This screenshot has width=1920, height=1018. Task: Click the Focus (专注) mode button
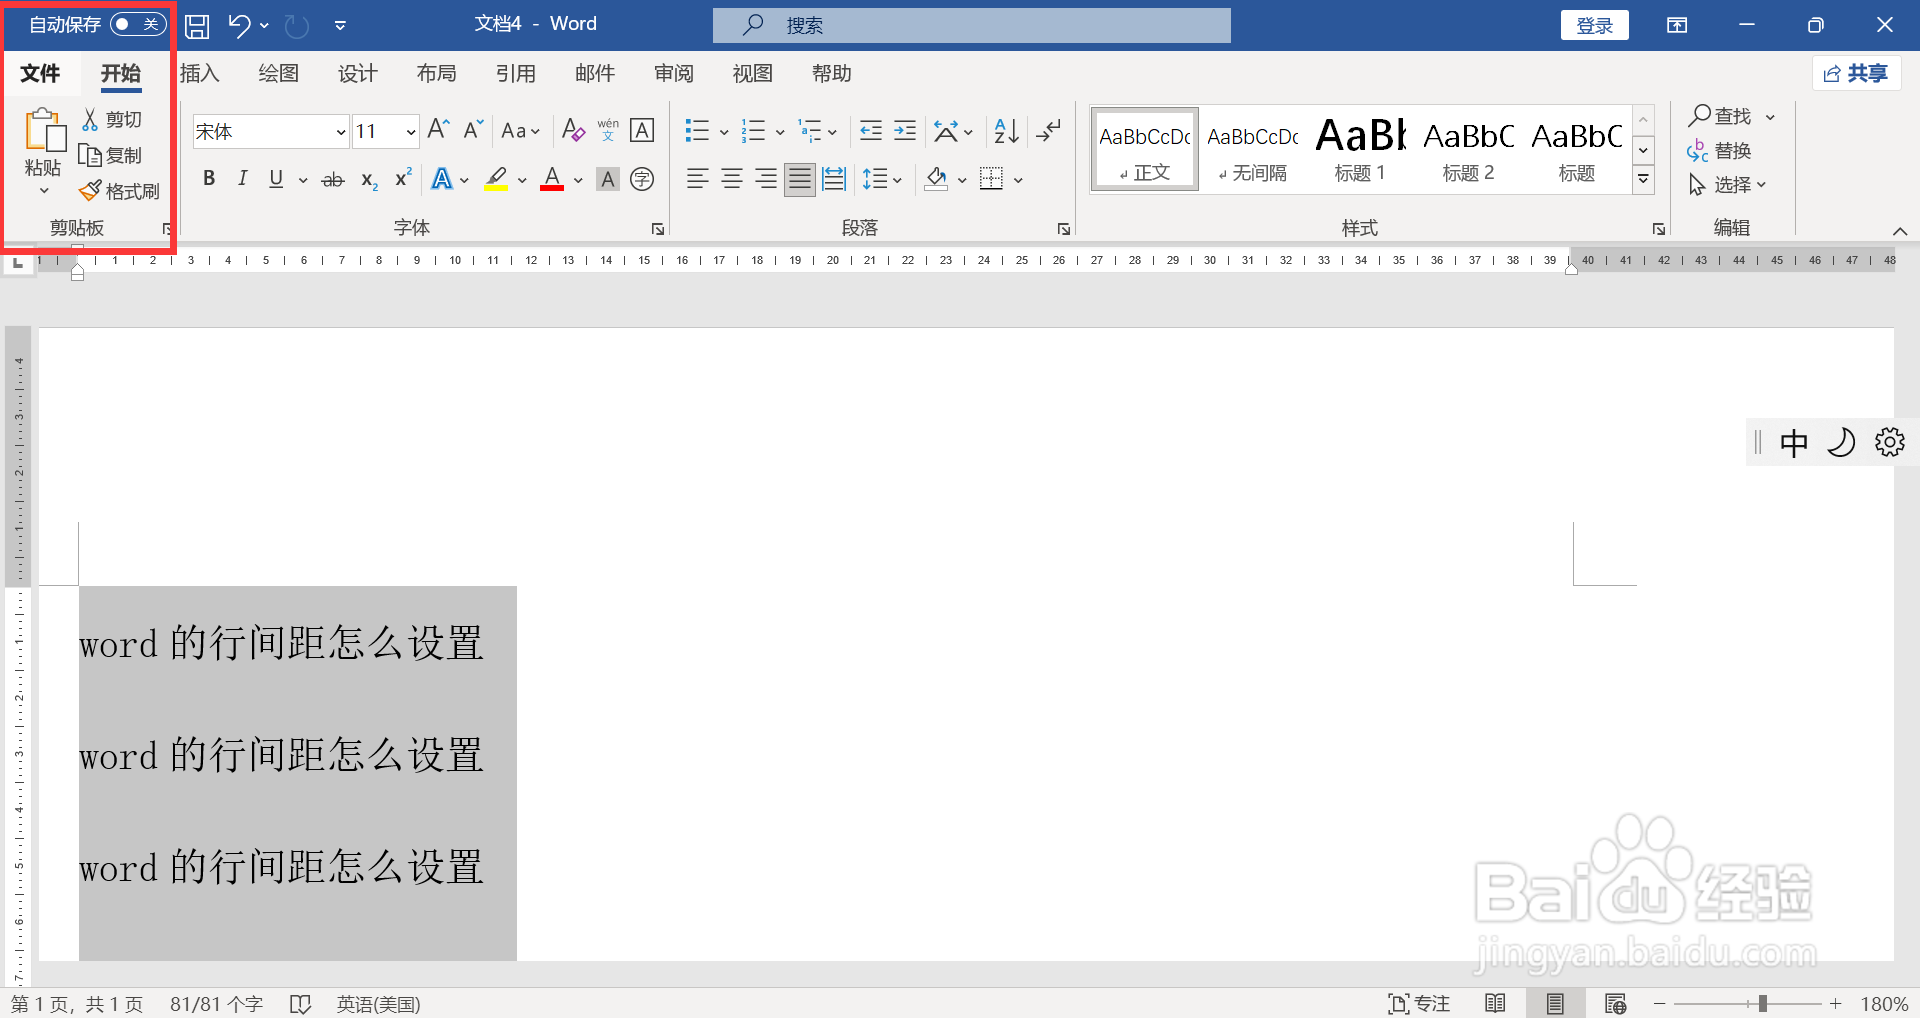click(x=1419, y=1003)
